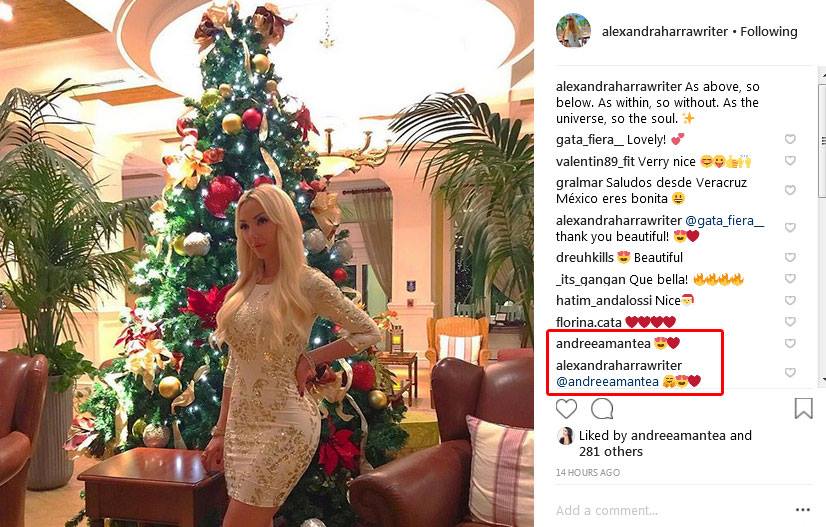The height and width of the screenshot is (527, 826).
Task: Open @andreeamantea mention link
Action: tap(607, 382)
